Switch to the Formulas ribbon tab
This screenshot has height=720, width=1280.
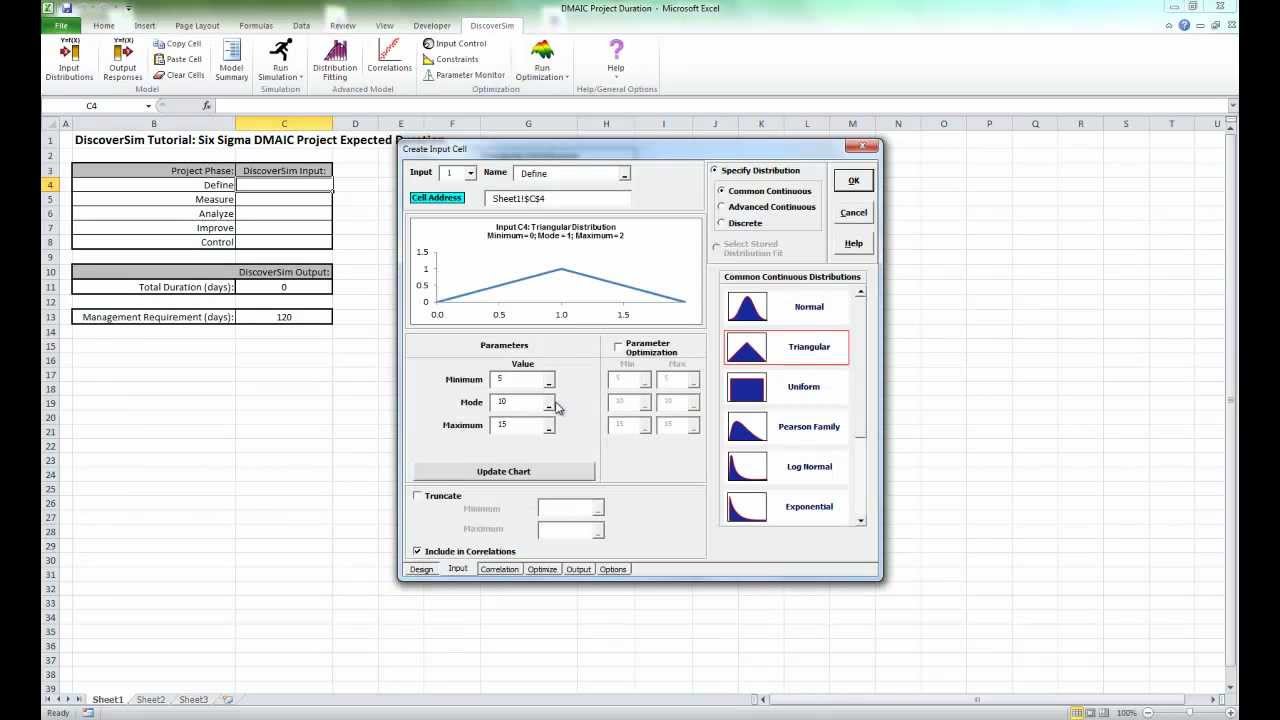[256, 26]
